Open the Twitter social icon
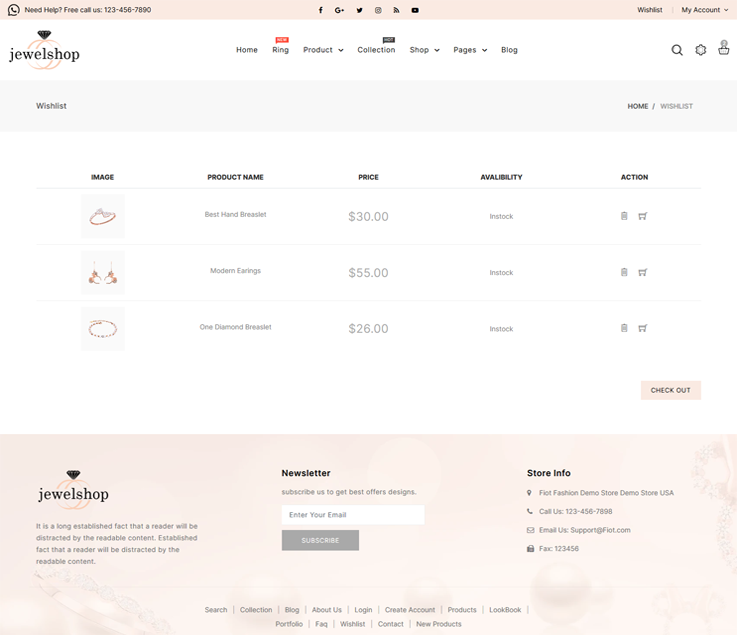This screenshot has width=737, height=635. tap(359, 10)
